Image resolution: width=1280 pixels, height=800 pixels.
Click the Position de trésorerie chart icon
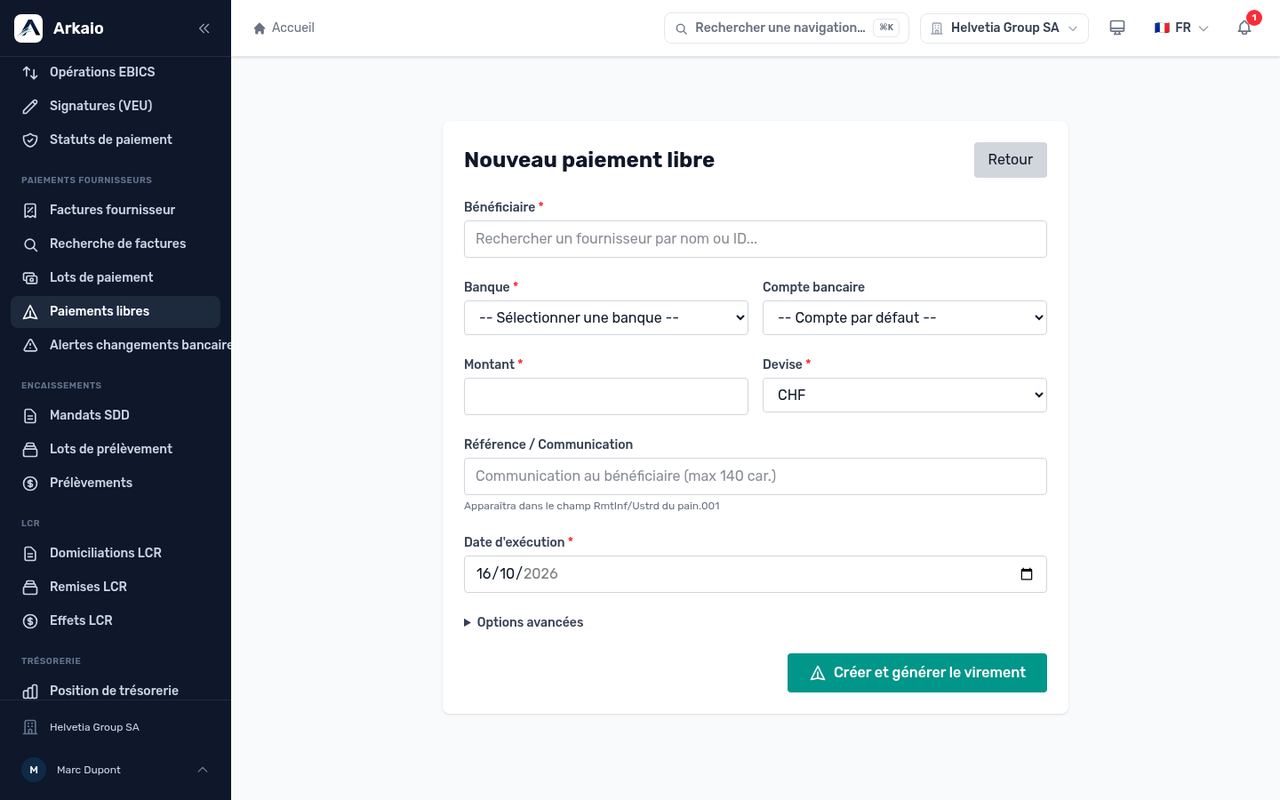tap(30, 692)
